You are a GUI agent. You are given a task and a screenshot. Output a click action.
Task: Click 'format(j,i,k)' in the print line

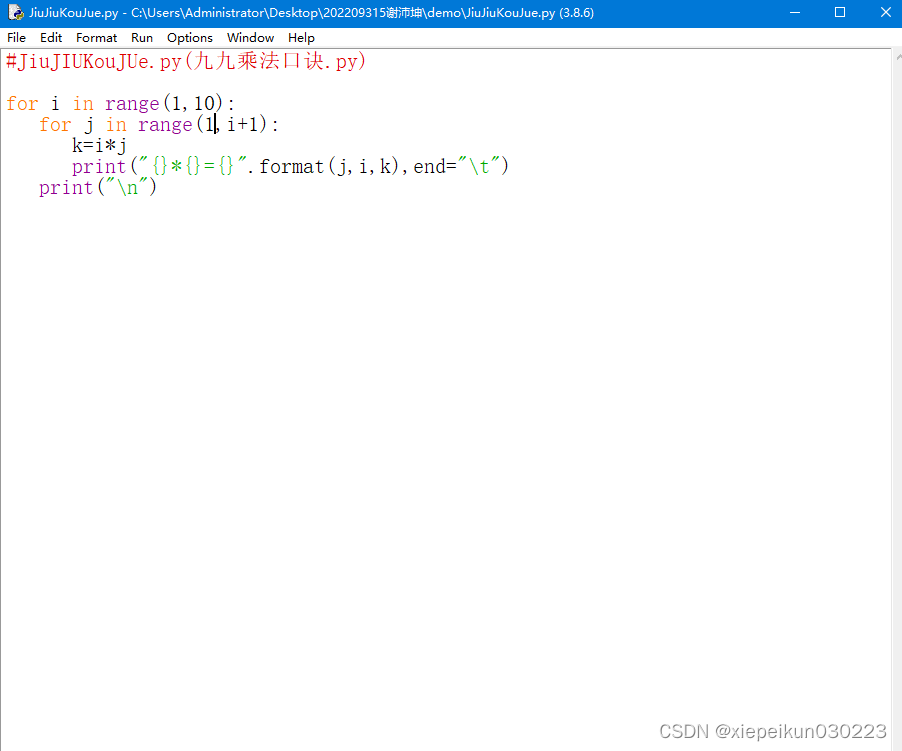click(x=329, y=167)
